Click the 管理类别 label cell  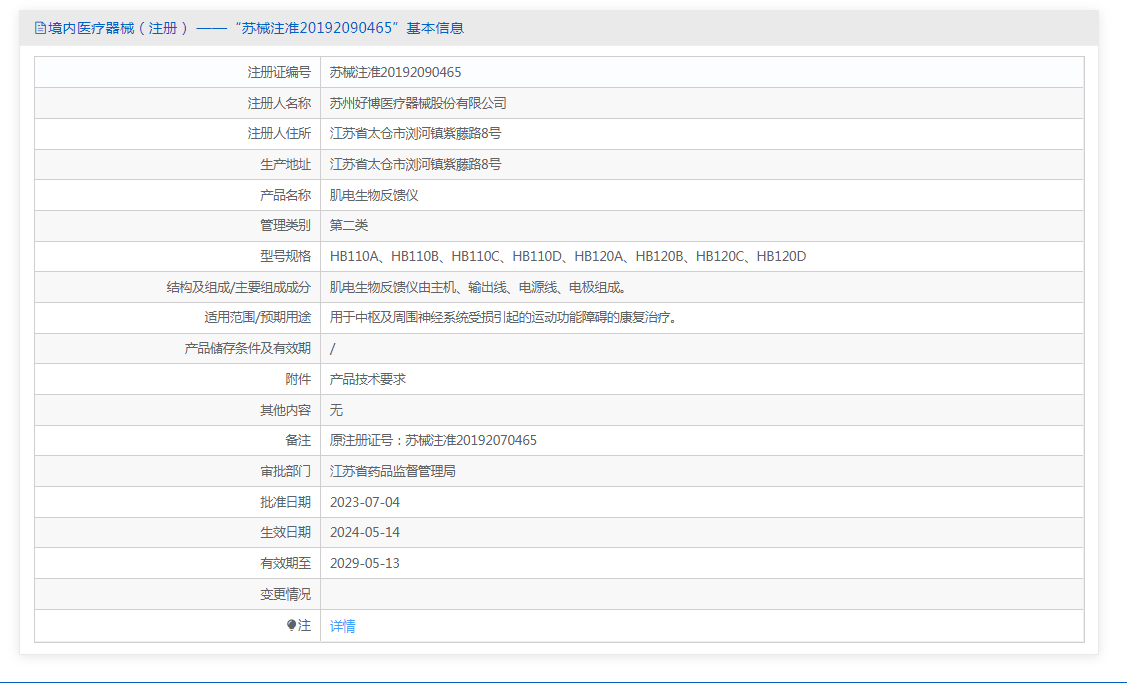[x=178, y=226]
